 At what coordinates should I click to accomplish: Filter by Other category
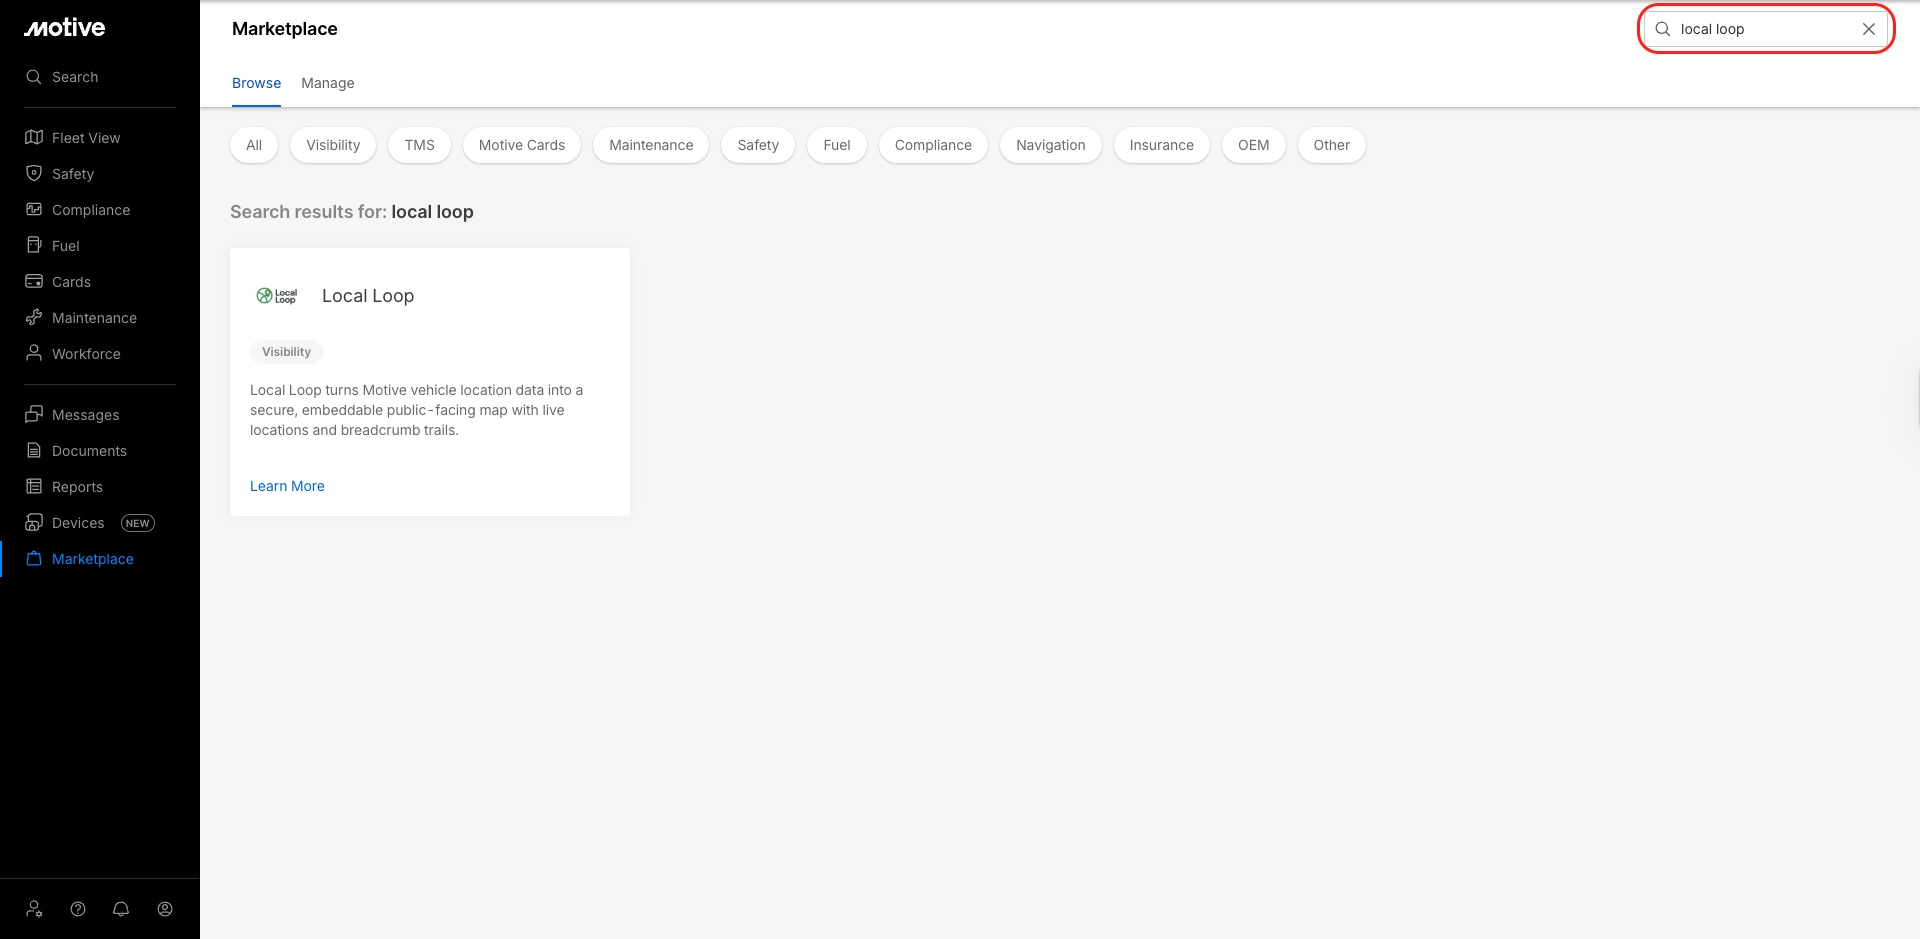coord(1332,145)
